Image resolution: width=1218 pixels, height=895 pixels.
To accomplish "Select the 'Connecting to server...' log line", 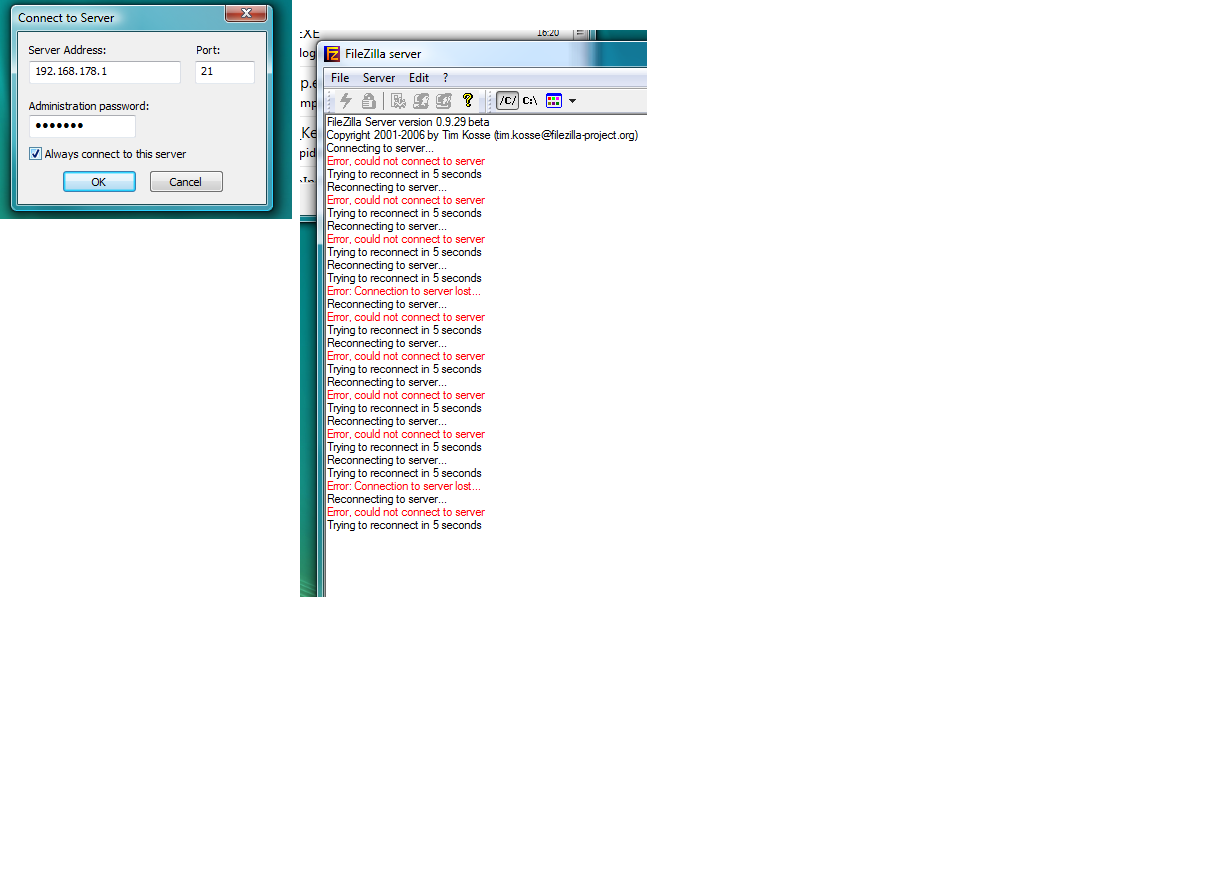I will pos(380,148).
